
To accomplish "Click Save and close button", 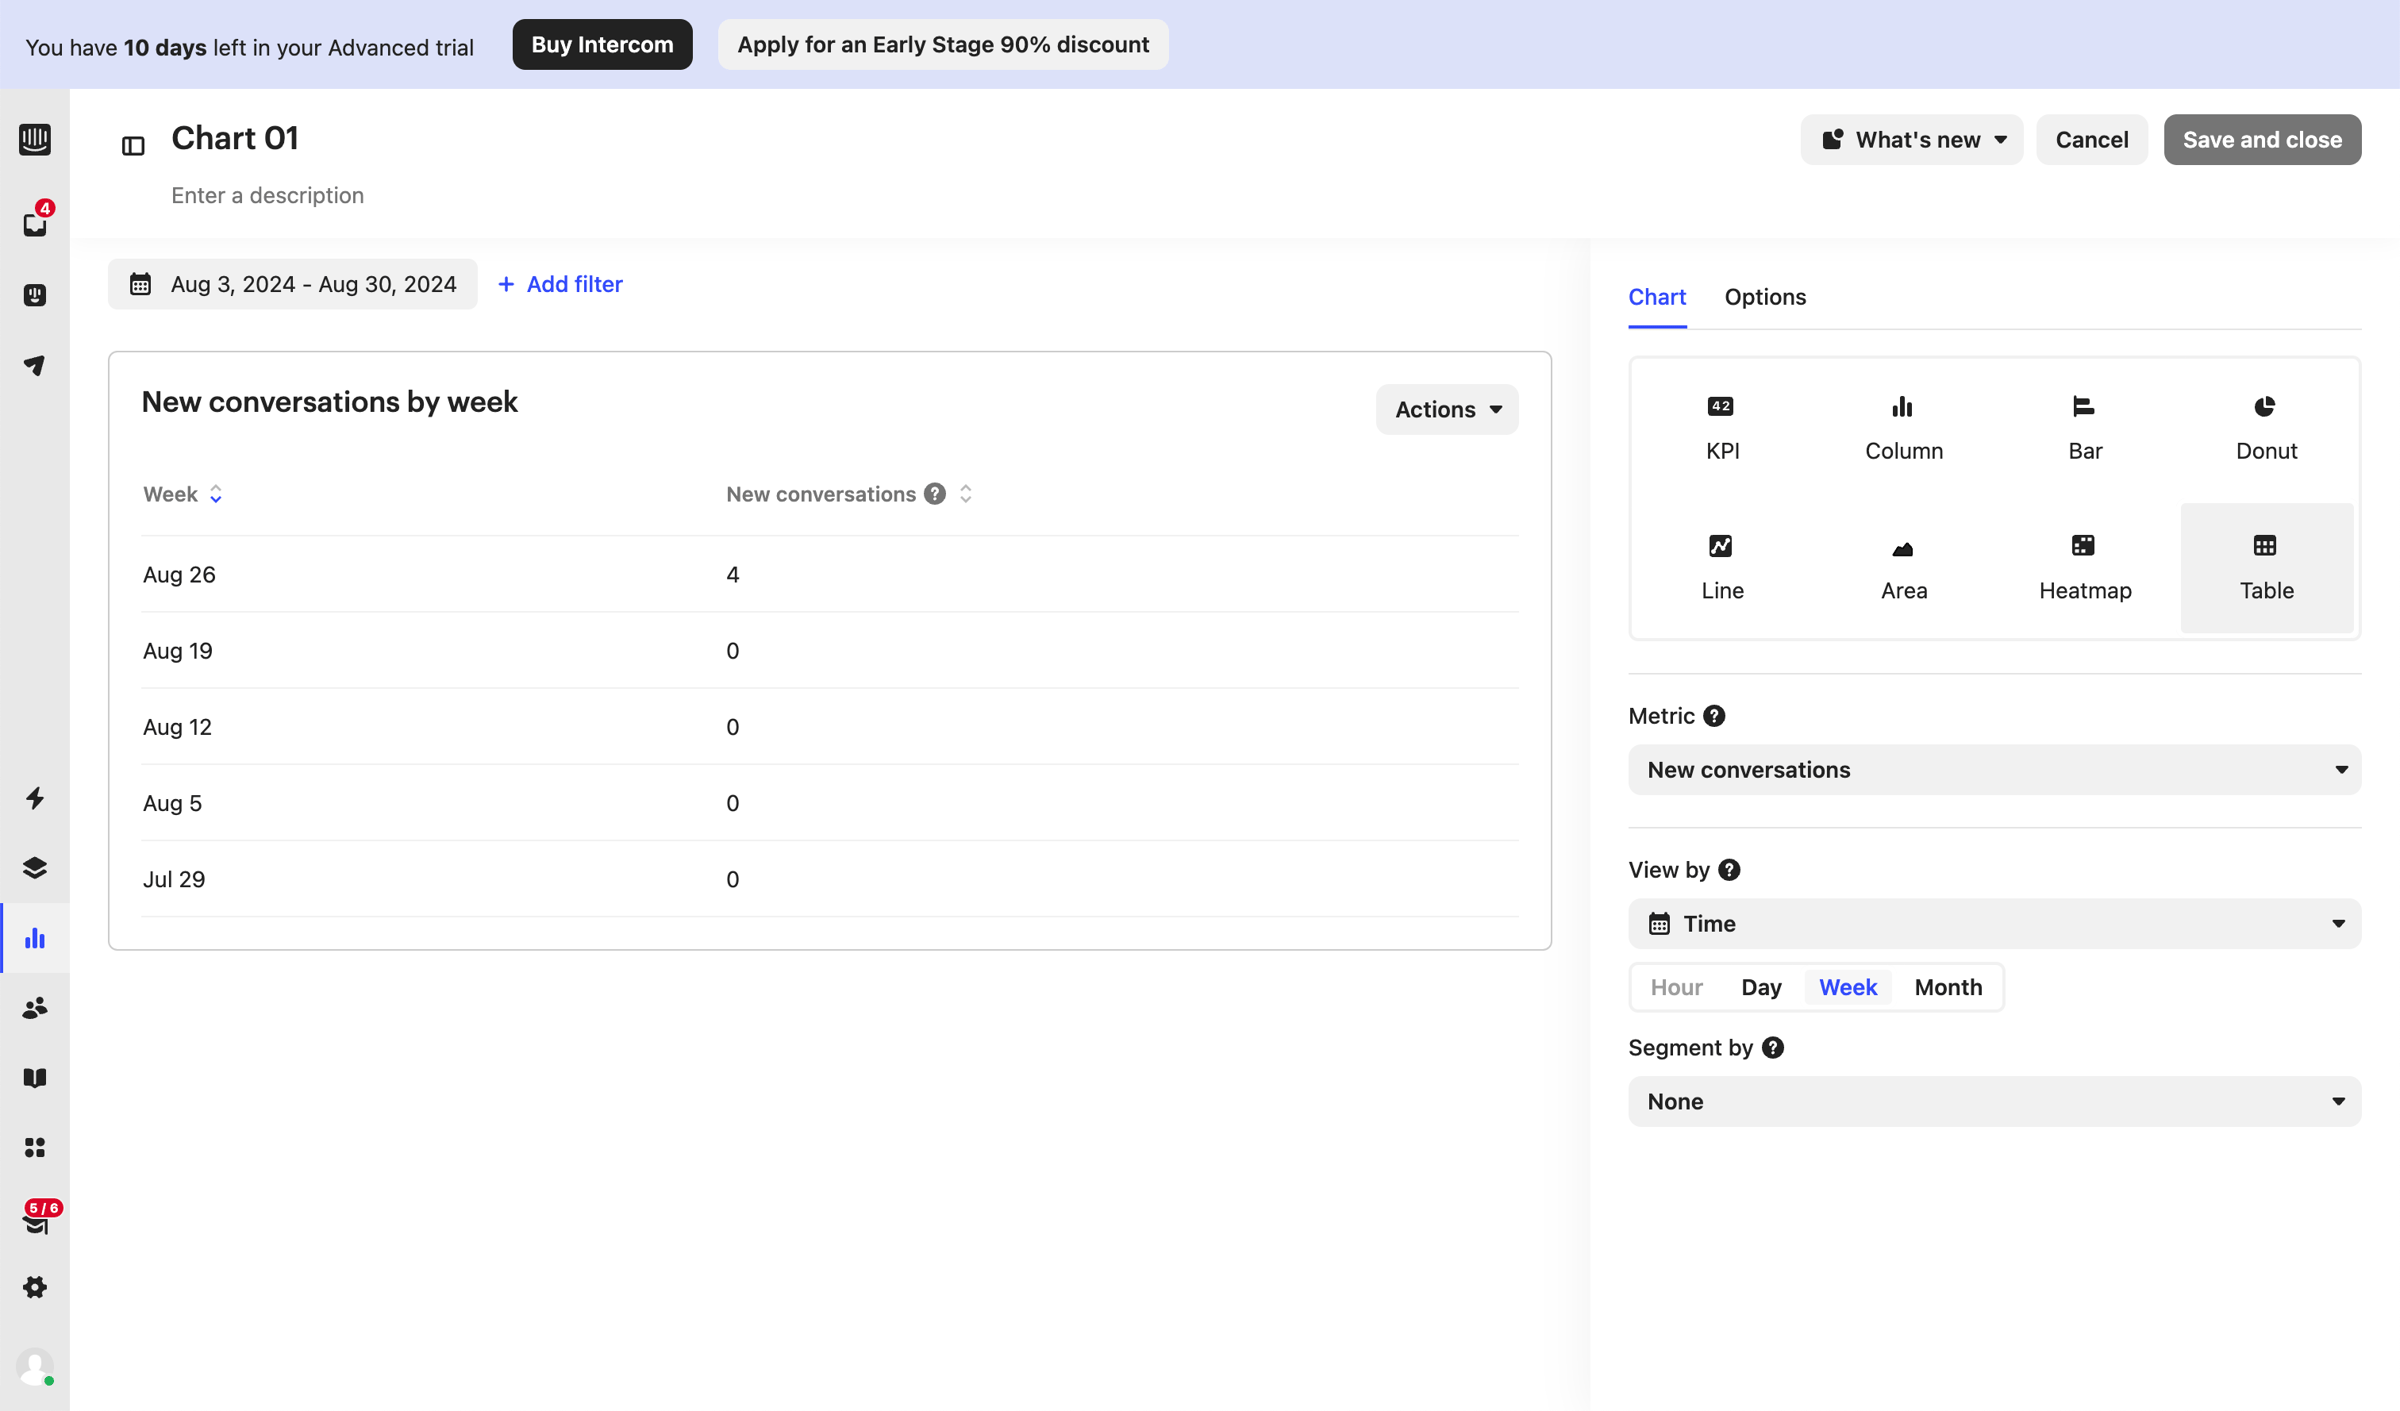I will click(x=2262, y=140).
